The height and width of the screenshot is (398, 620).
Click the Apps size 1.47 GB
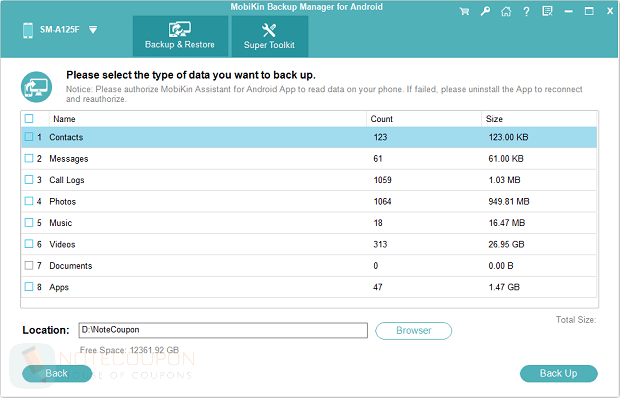504,287
